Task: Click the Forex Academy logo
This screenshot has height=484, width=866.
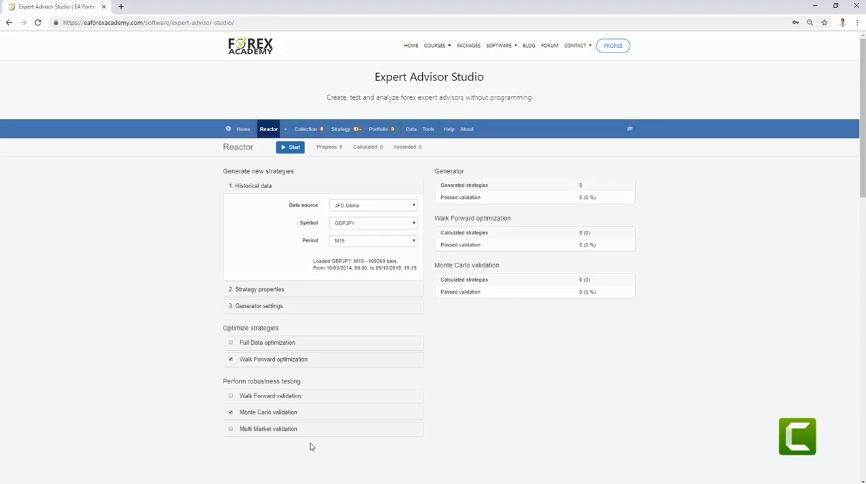Action: (x=250, y=46)
